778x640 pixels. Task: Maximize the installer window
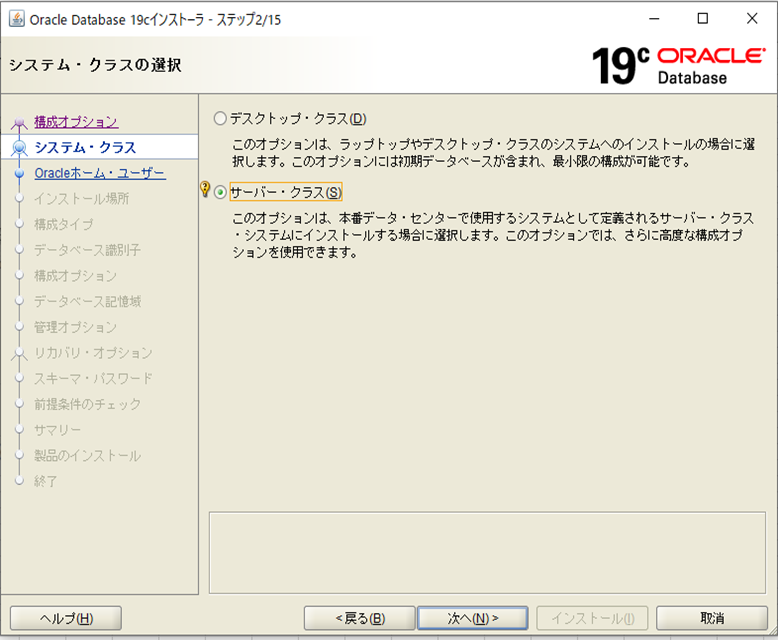click(702, 19)
